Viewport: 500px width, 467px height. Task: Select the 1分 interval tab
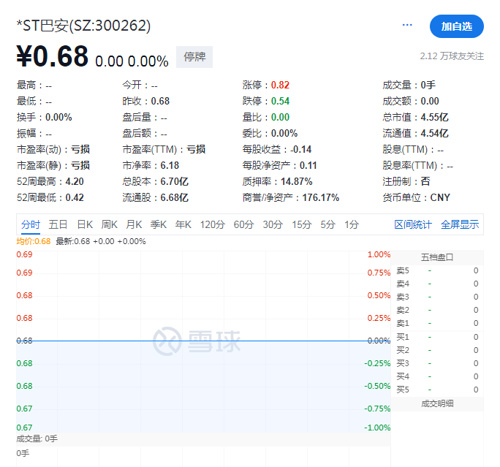coord(351,225)
